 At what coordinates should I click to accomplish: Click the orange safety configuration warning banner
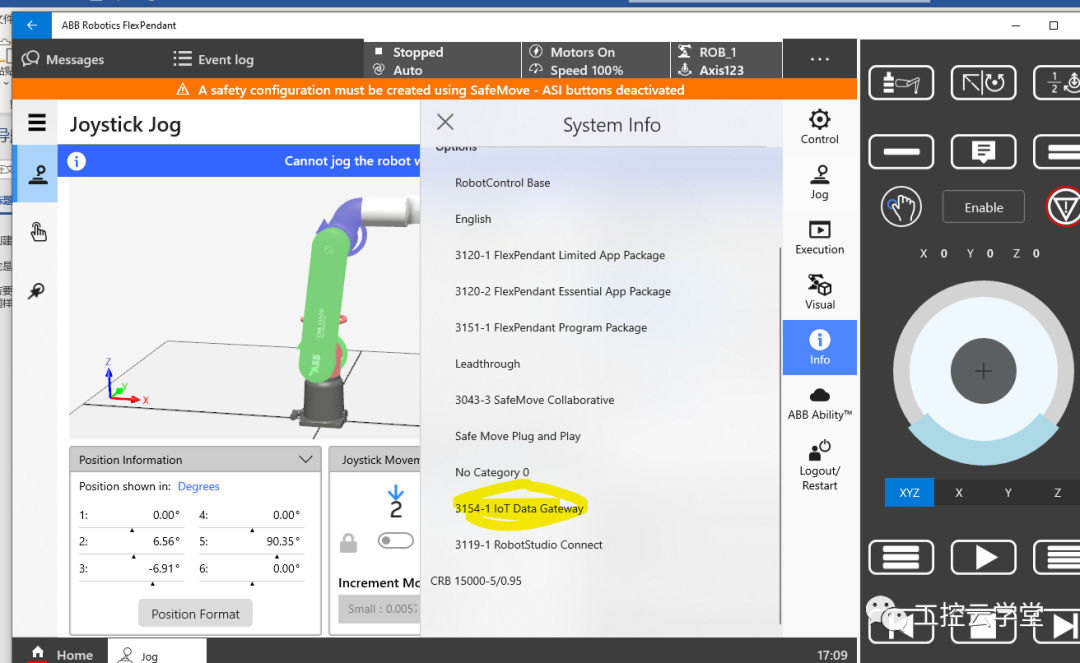tap(435, 90)
